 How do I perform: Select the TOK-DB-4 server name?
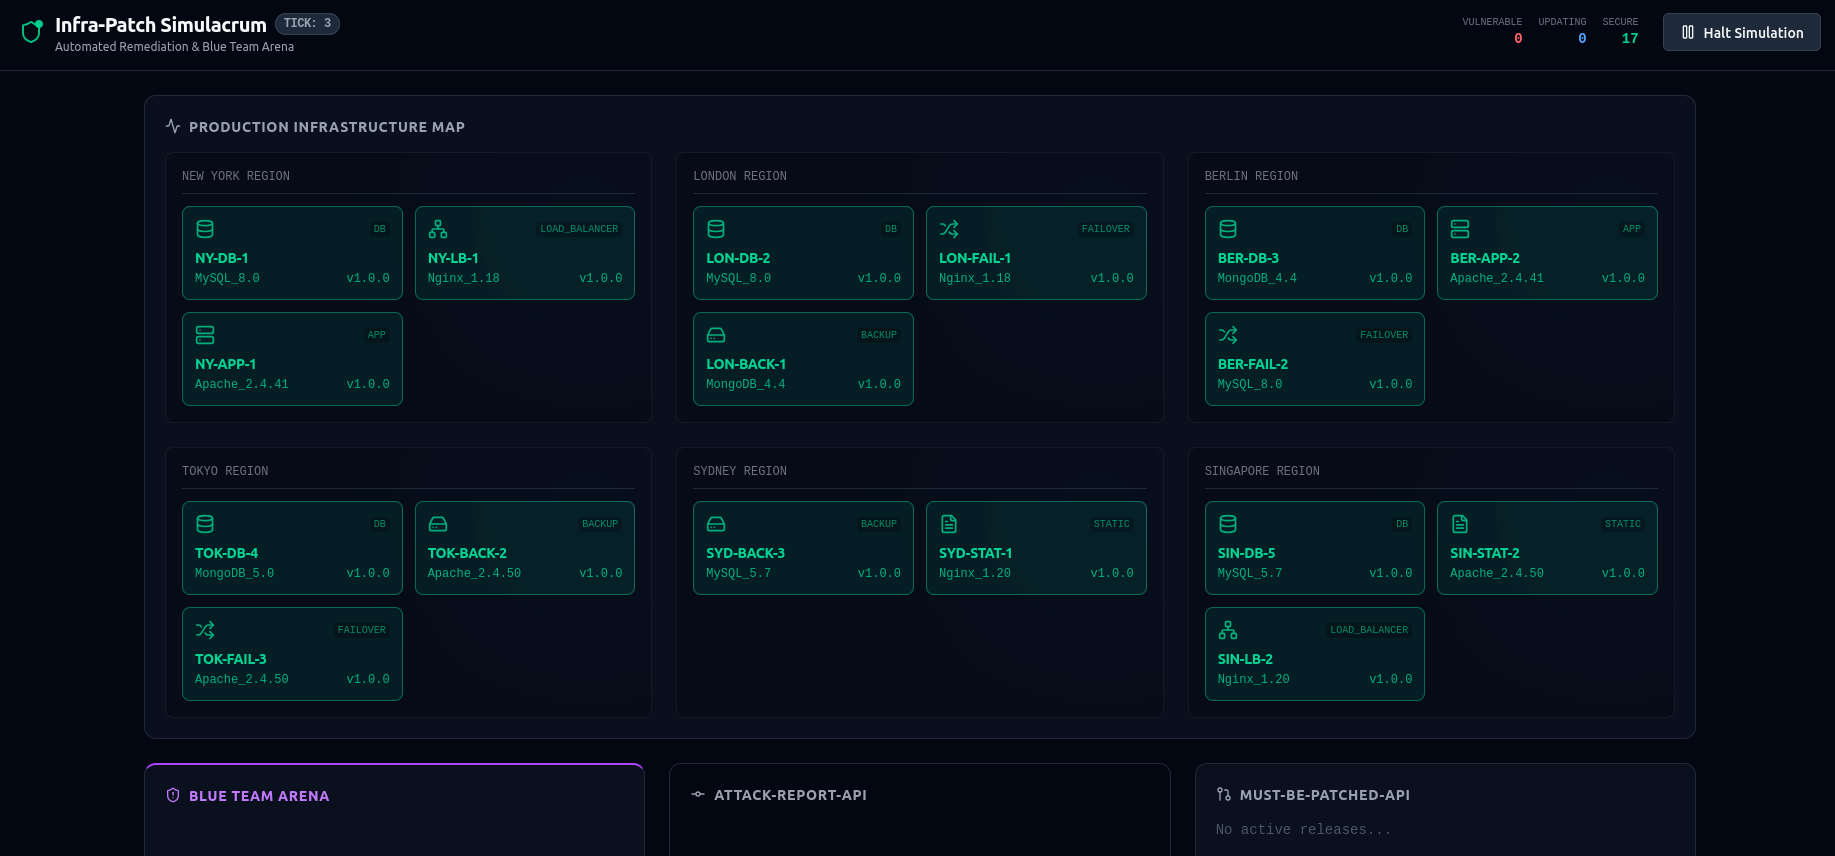(227, 553)
